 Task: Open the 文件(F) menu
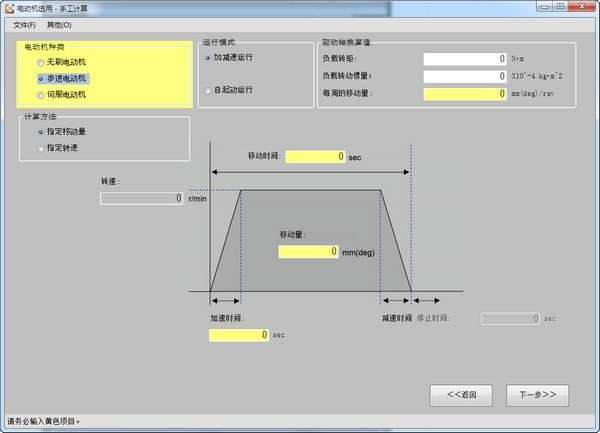24,25
